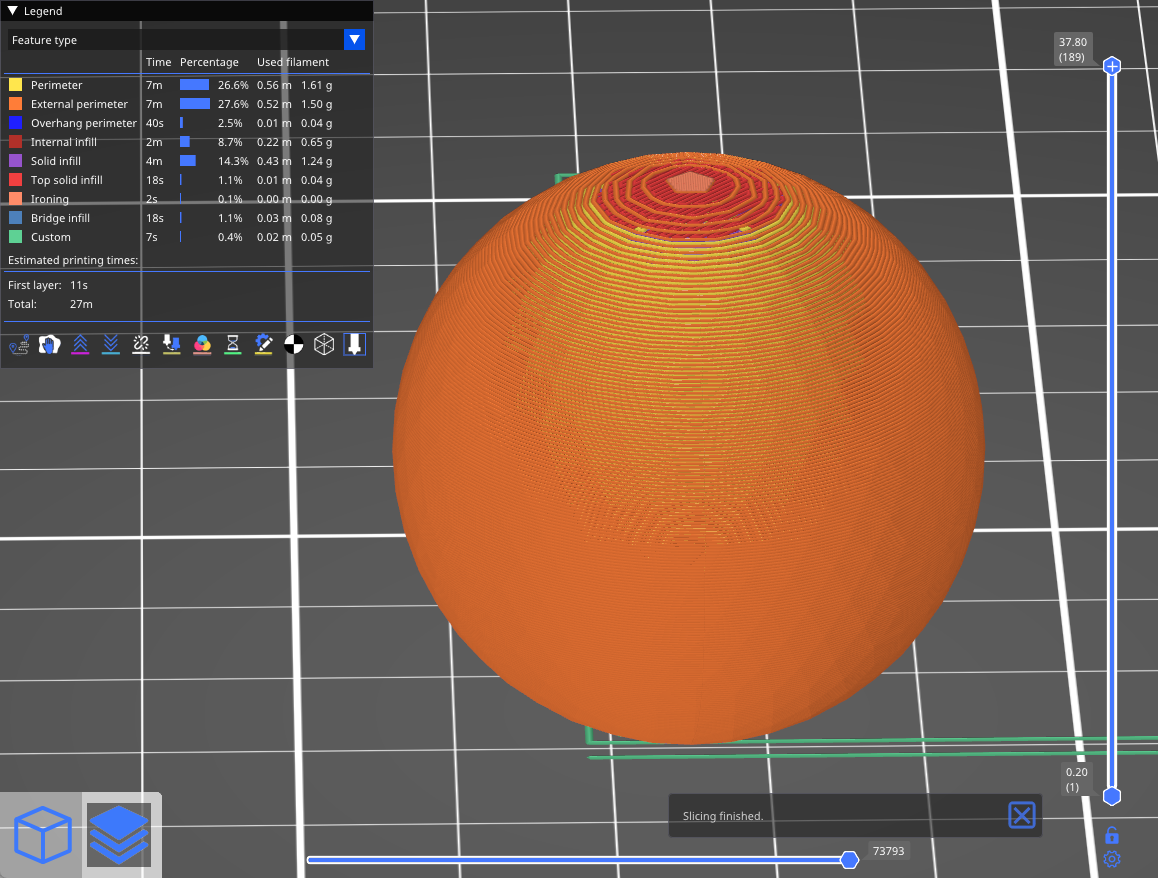
Task: Toggle custom G-codes gear-pencil icon
Action: (x=264, y=345)
